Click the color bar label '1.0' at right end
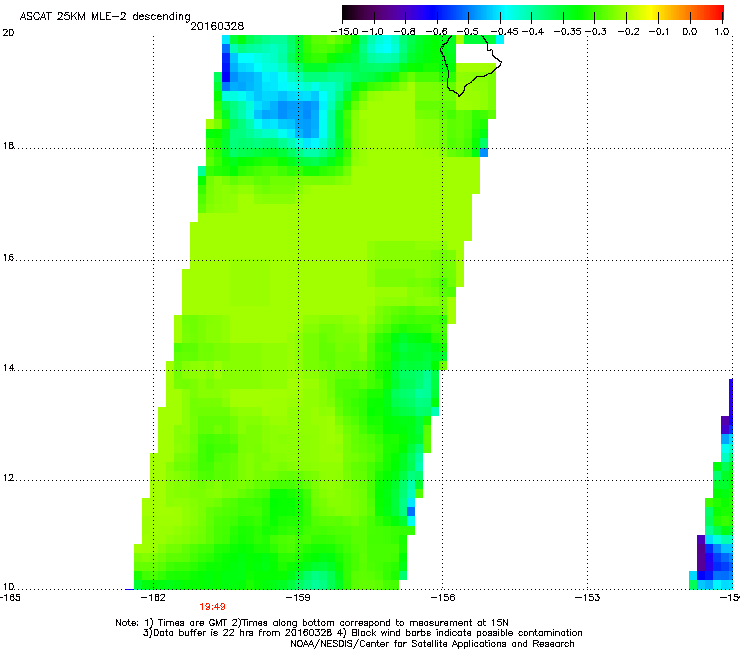This screenshot has width=740, height=650. [722, 32]
